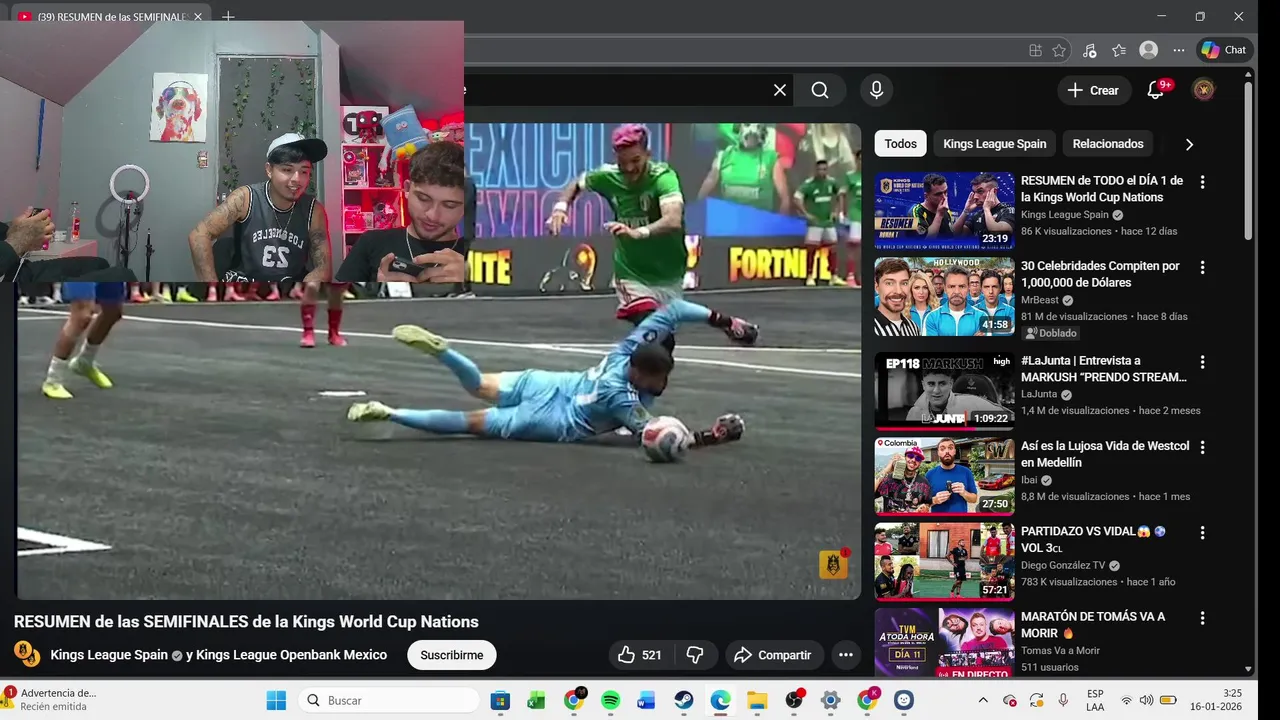Open Lujosa Vida de Westcol thumbnail
The height and width of the screenshot is (720, 1280).
point(945,476)
